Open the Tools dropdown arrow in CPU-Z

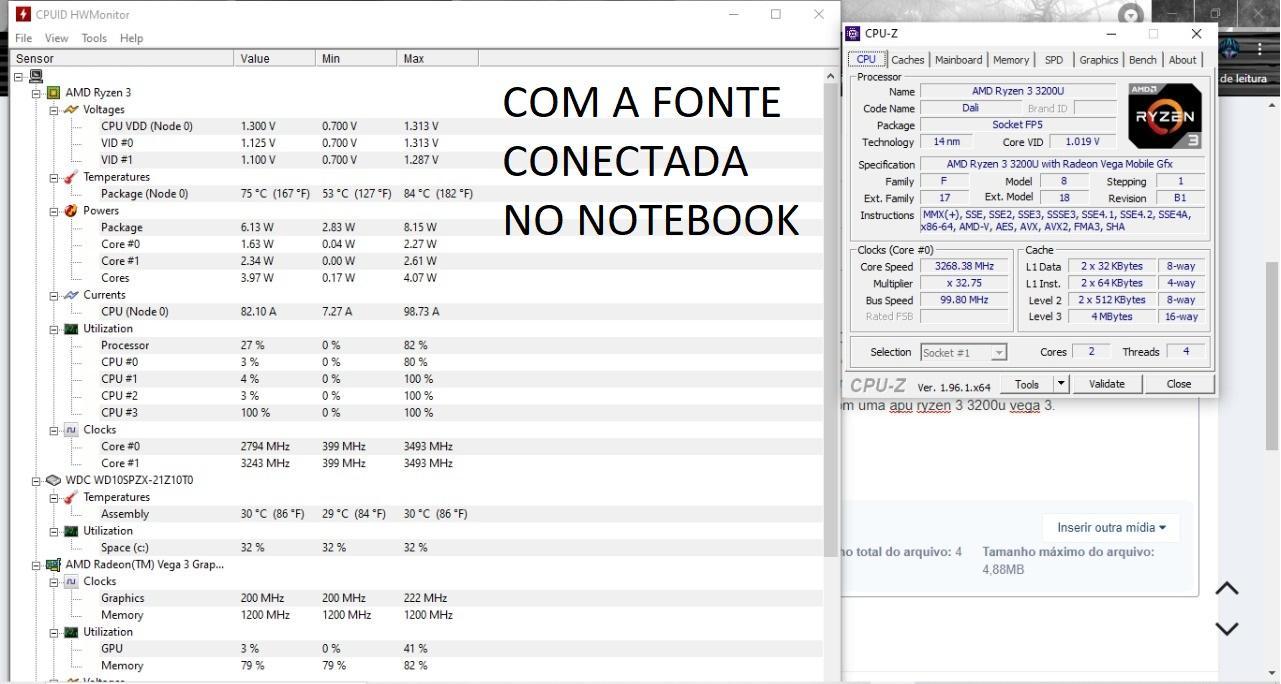(x=1061, y=384)
